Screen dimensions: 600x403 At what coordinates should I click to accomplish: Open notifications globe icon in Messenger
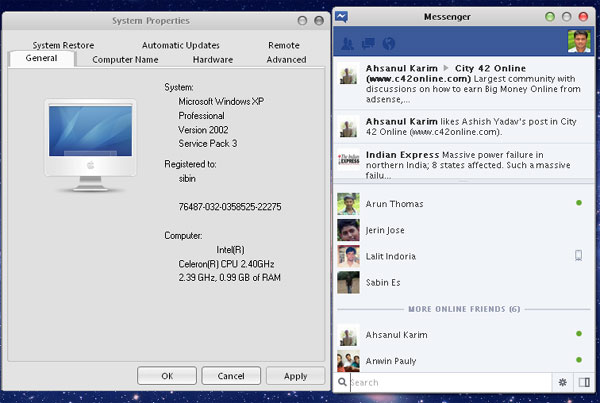tap(388, 43)
